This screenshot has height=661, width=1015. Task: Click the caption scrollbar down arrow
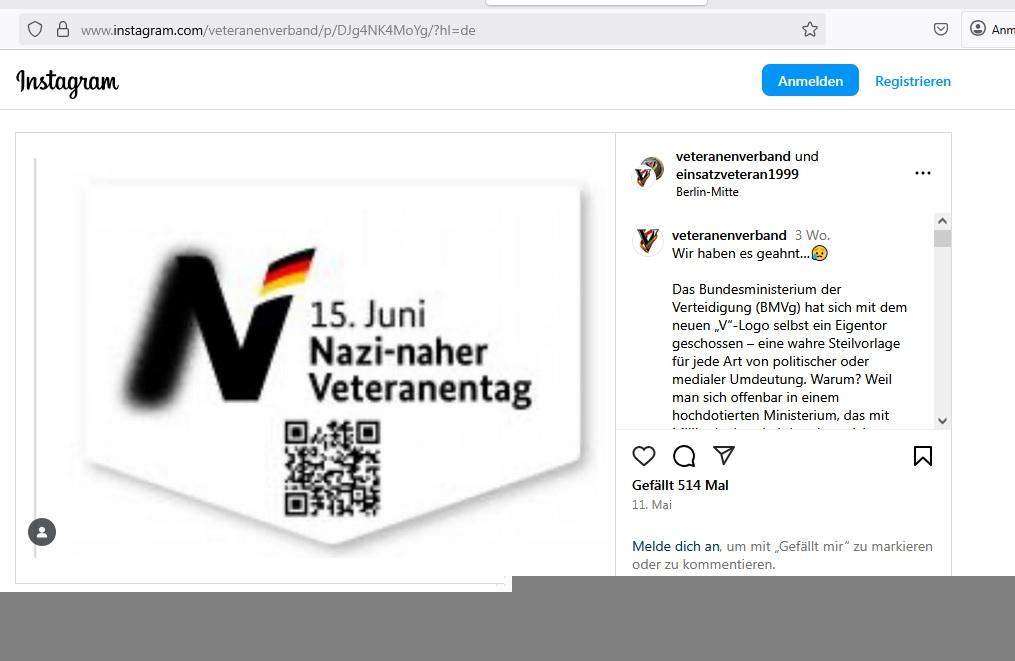[x=942, y=420]
